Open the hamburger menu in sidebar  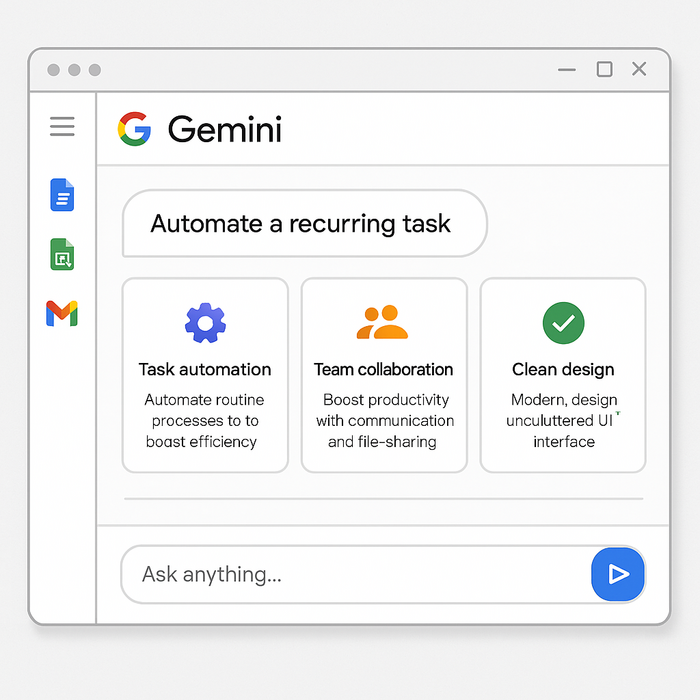tap(62, 126)
